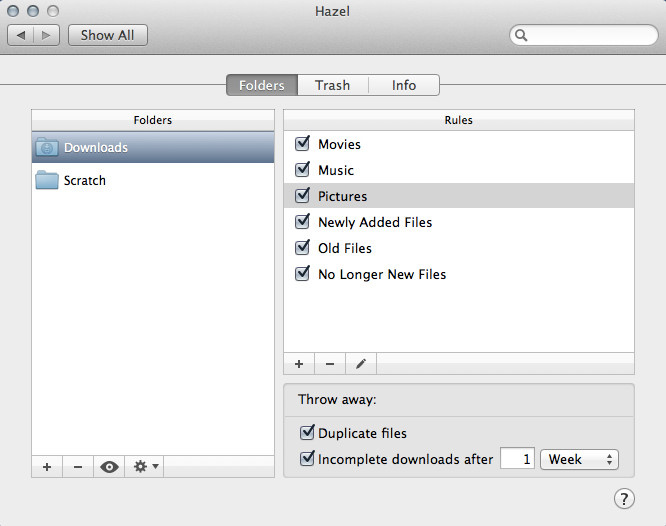Toggle the Pictures rule checkbox
The height and width of the screenshot is (526, 666).
click(302, 195)
